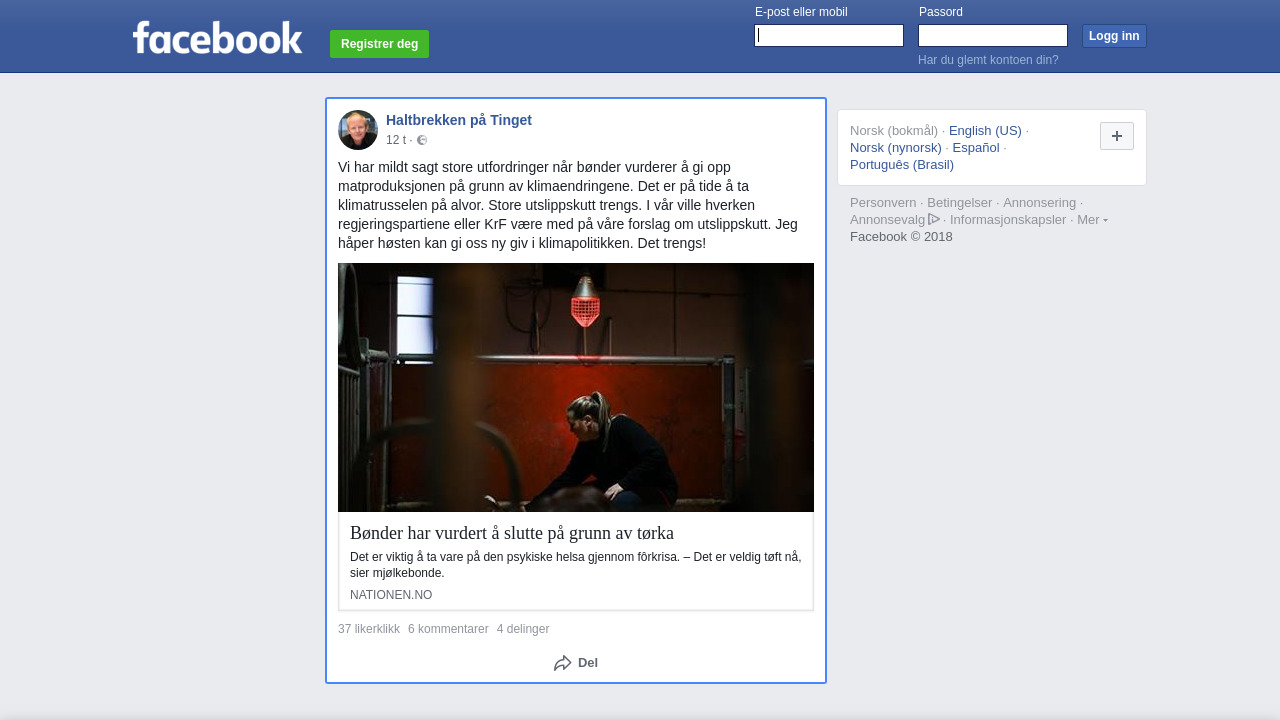Switch language to Português (Brasil)
The image size is (1280, 720).
(902, 165)
